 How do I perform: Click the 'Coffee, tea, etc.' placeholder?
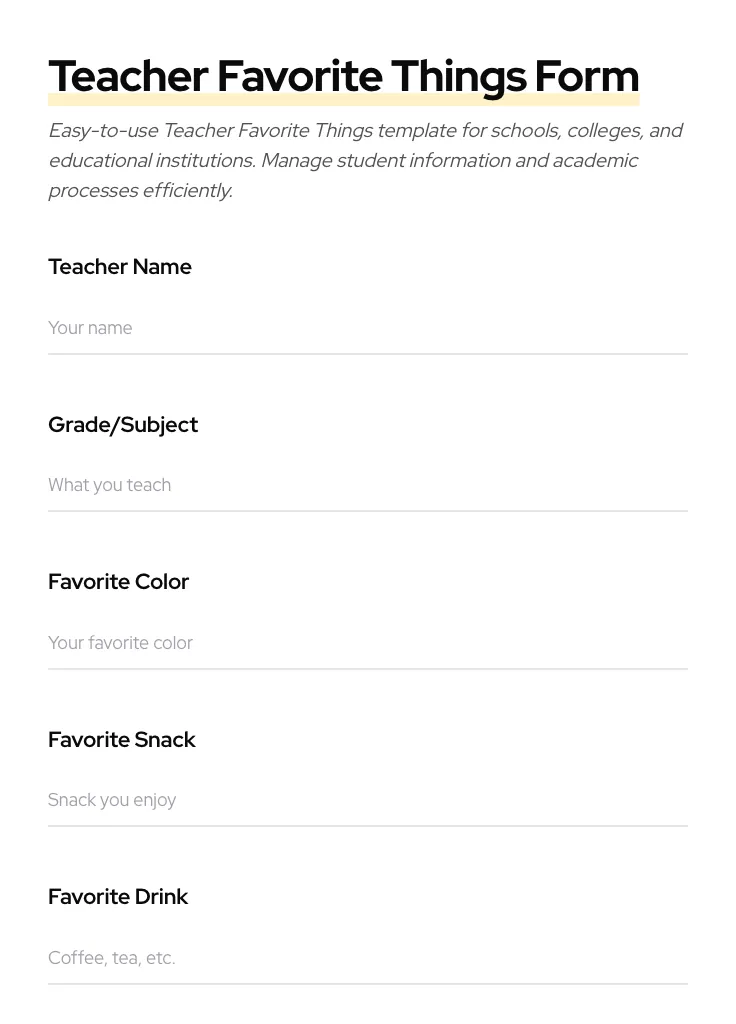pos(111,958)
